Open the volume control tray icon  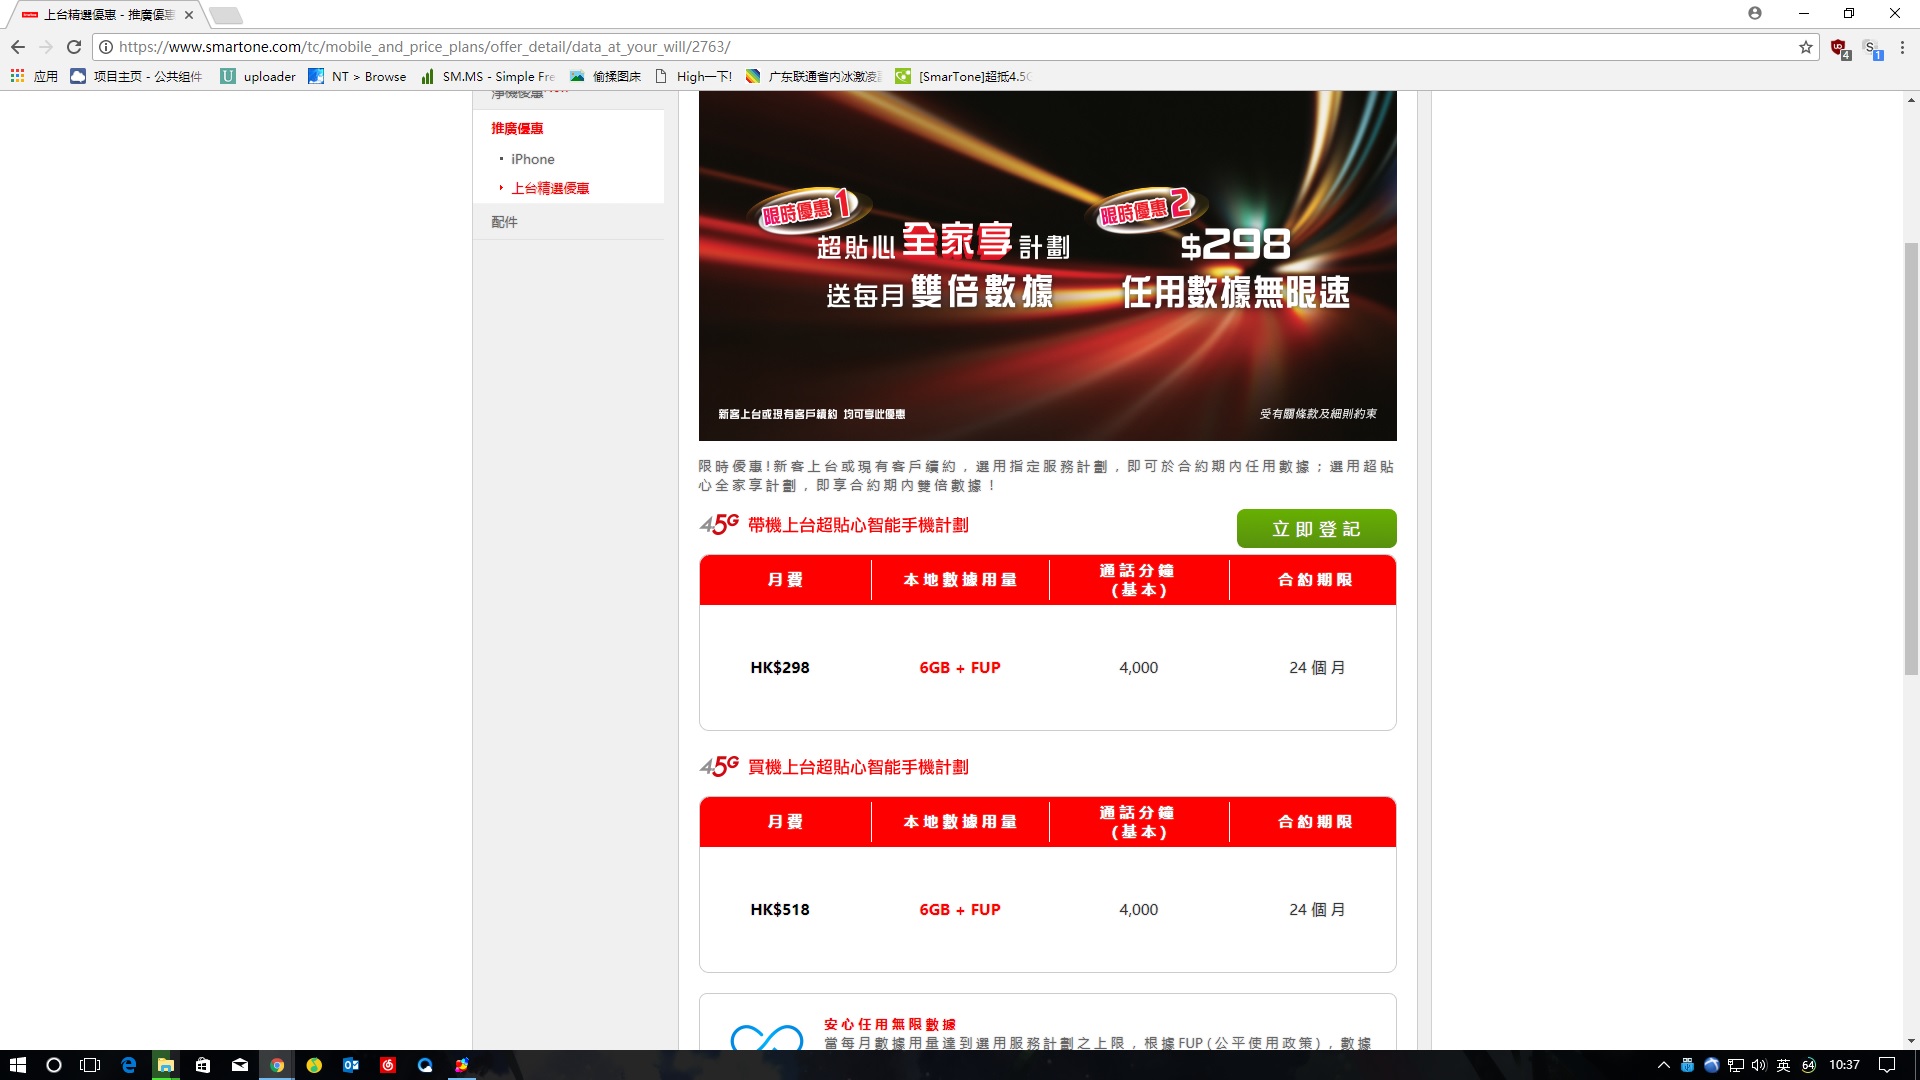pyautogui.click(x=1759, y=1065)
